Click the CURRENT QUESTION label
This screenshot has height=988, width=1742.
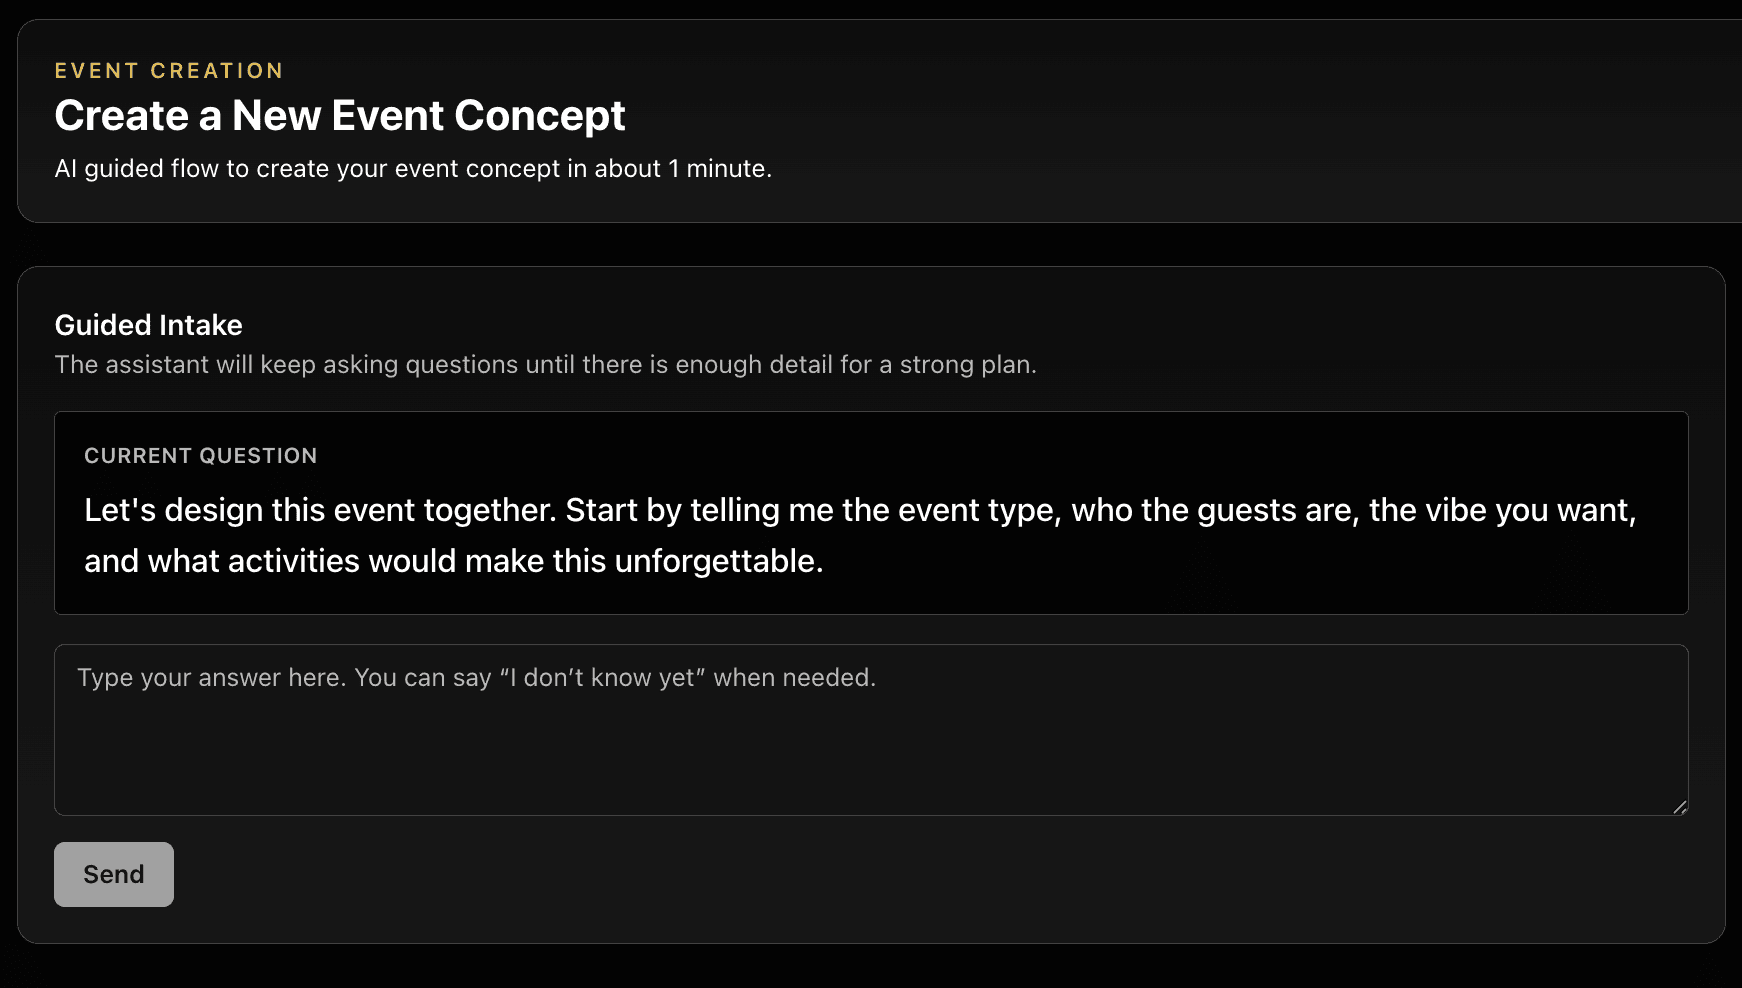tap(201, 455)
